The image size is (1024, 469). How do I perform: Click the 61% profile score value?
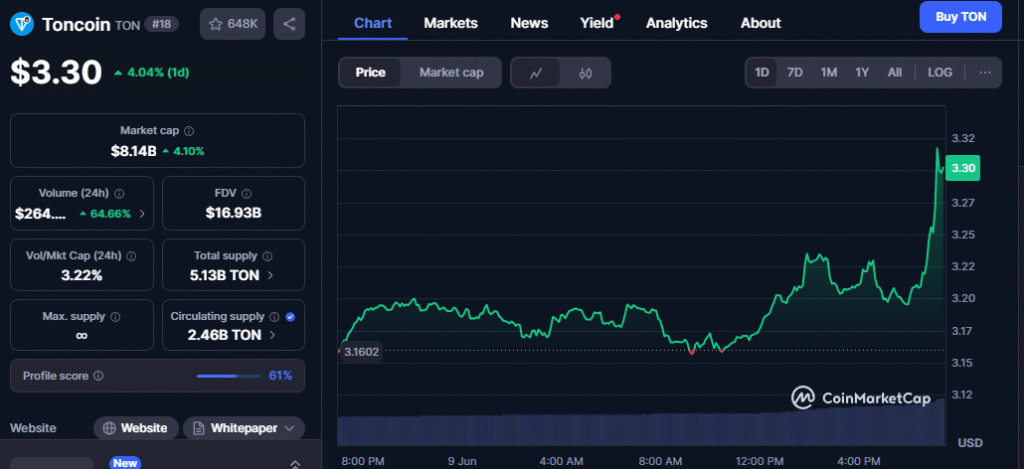click(280, 376)
